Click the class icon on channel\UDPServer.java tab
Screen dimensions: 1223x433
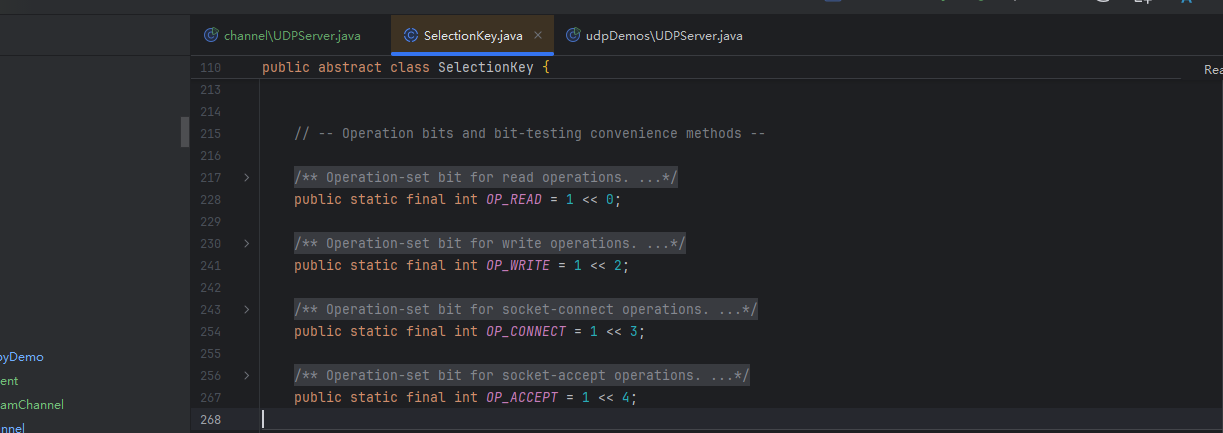[x=211, y=35]
